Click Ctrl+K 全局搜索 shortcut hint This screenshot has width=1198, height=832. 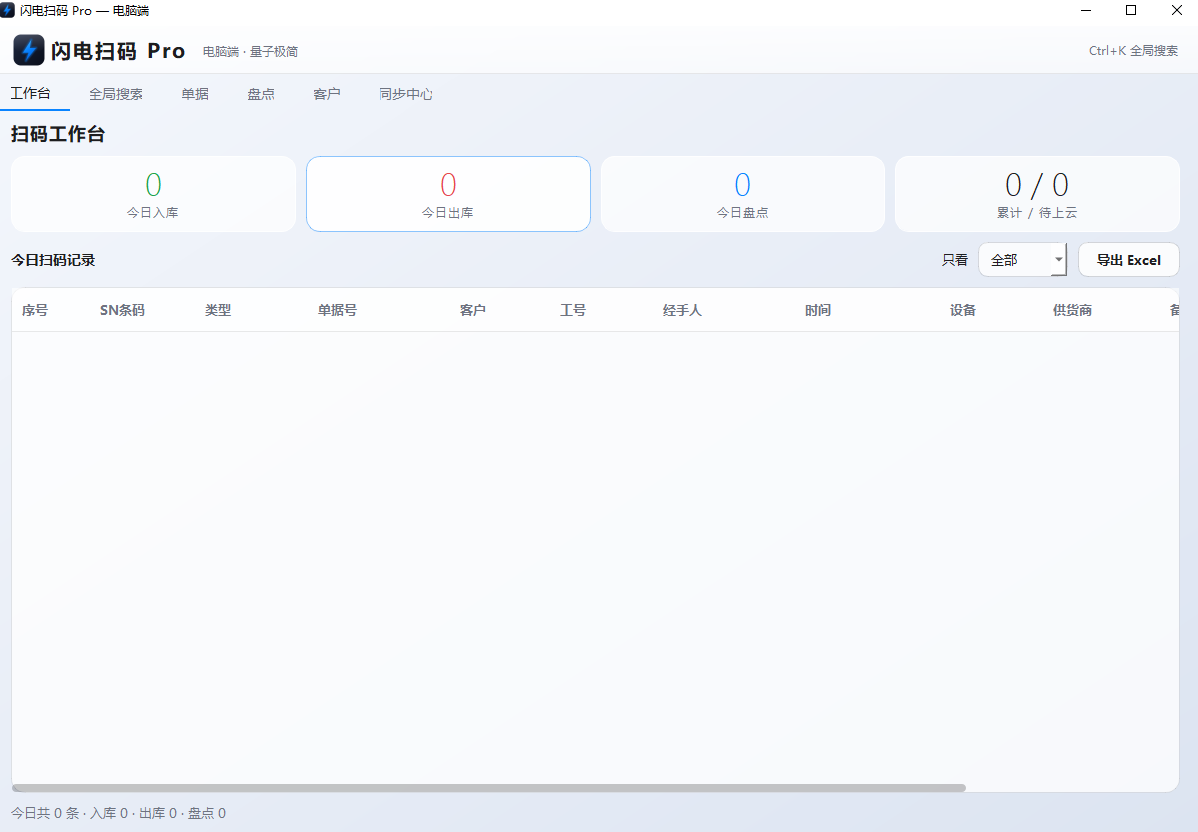(1133, 51)
